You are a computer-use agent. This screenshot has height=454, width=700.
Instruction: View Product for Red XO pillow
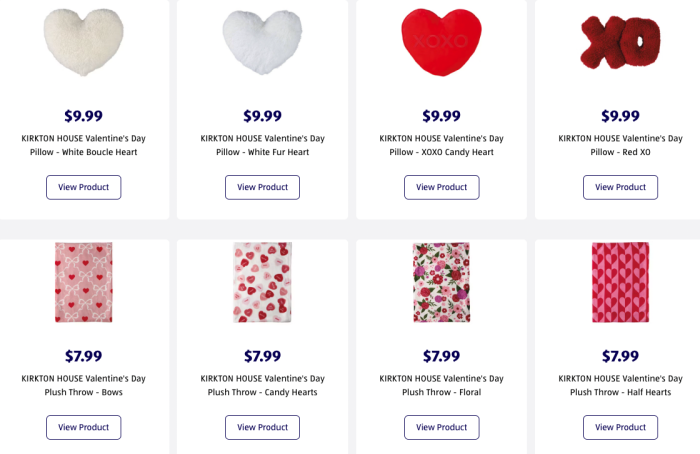(620, 187)
